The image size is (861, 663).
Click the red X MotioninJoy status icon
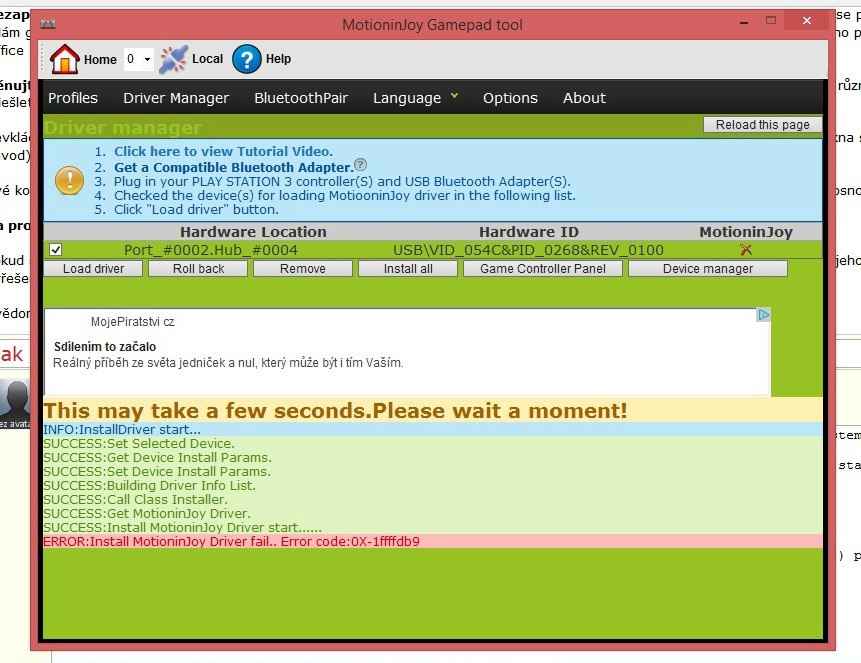(746, 250)
